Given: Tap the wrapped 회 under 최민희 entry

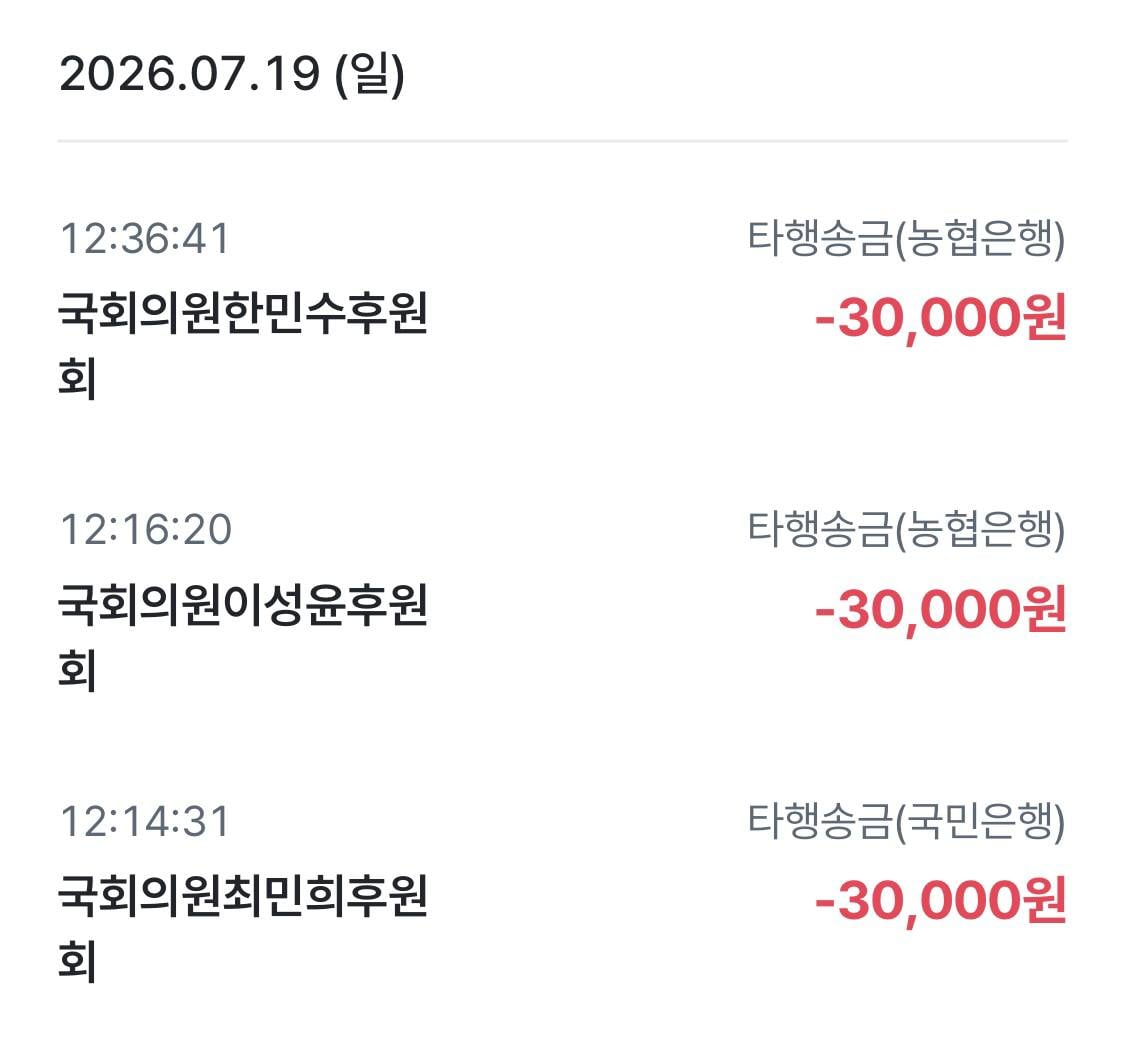Looking at the screenshot, I should point(77,961).
